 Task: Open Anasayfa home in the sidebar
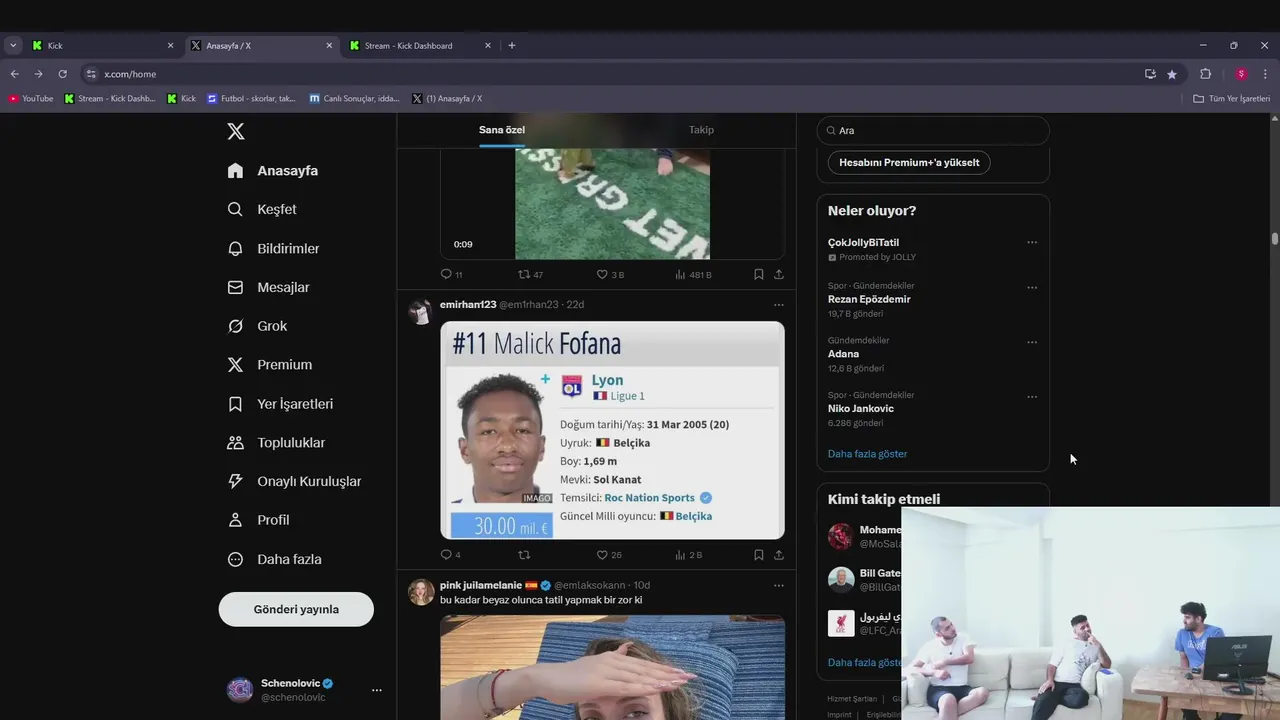tap(272, 170)
